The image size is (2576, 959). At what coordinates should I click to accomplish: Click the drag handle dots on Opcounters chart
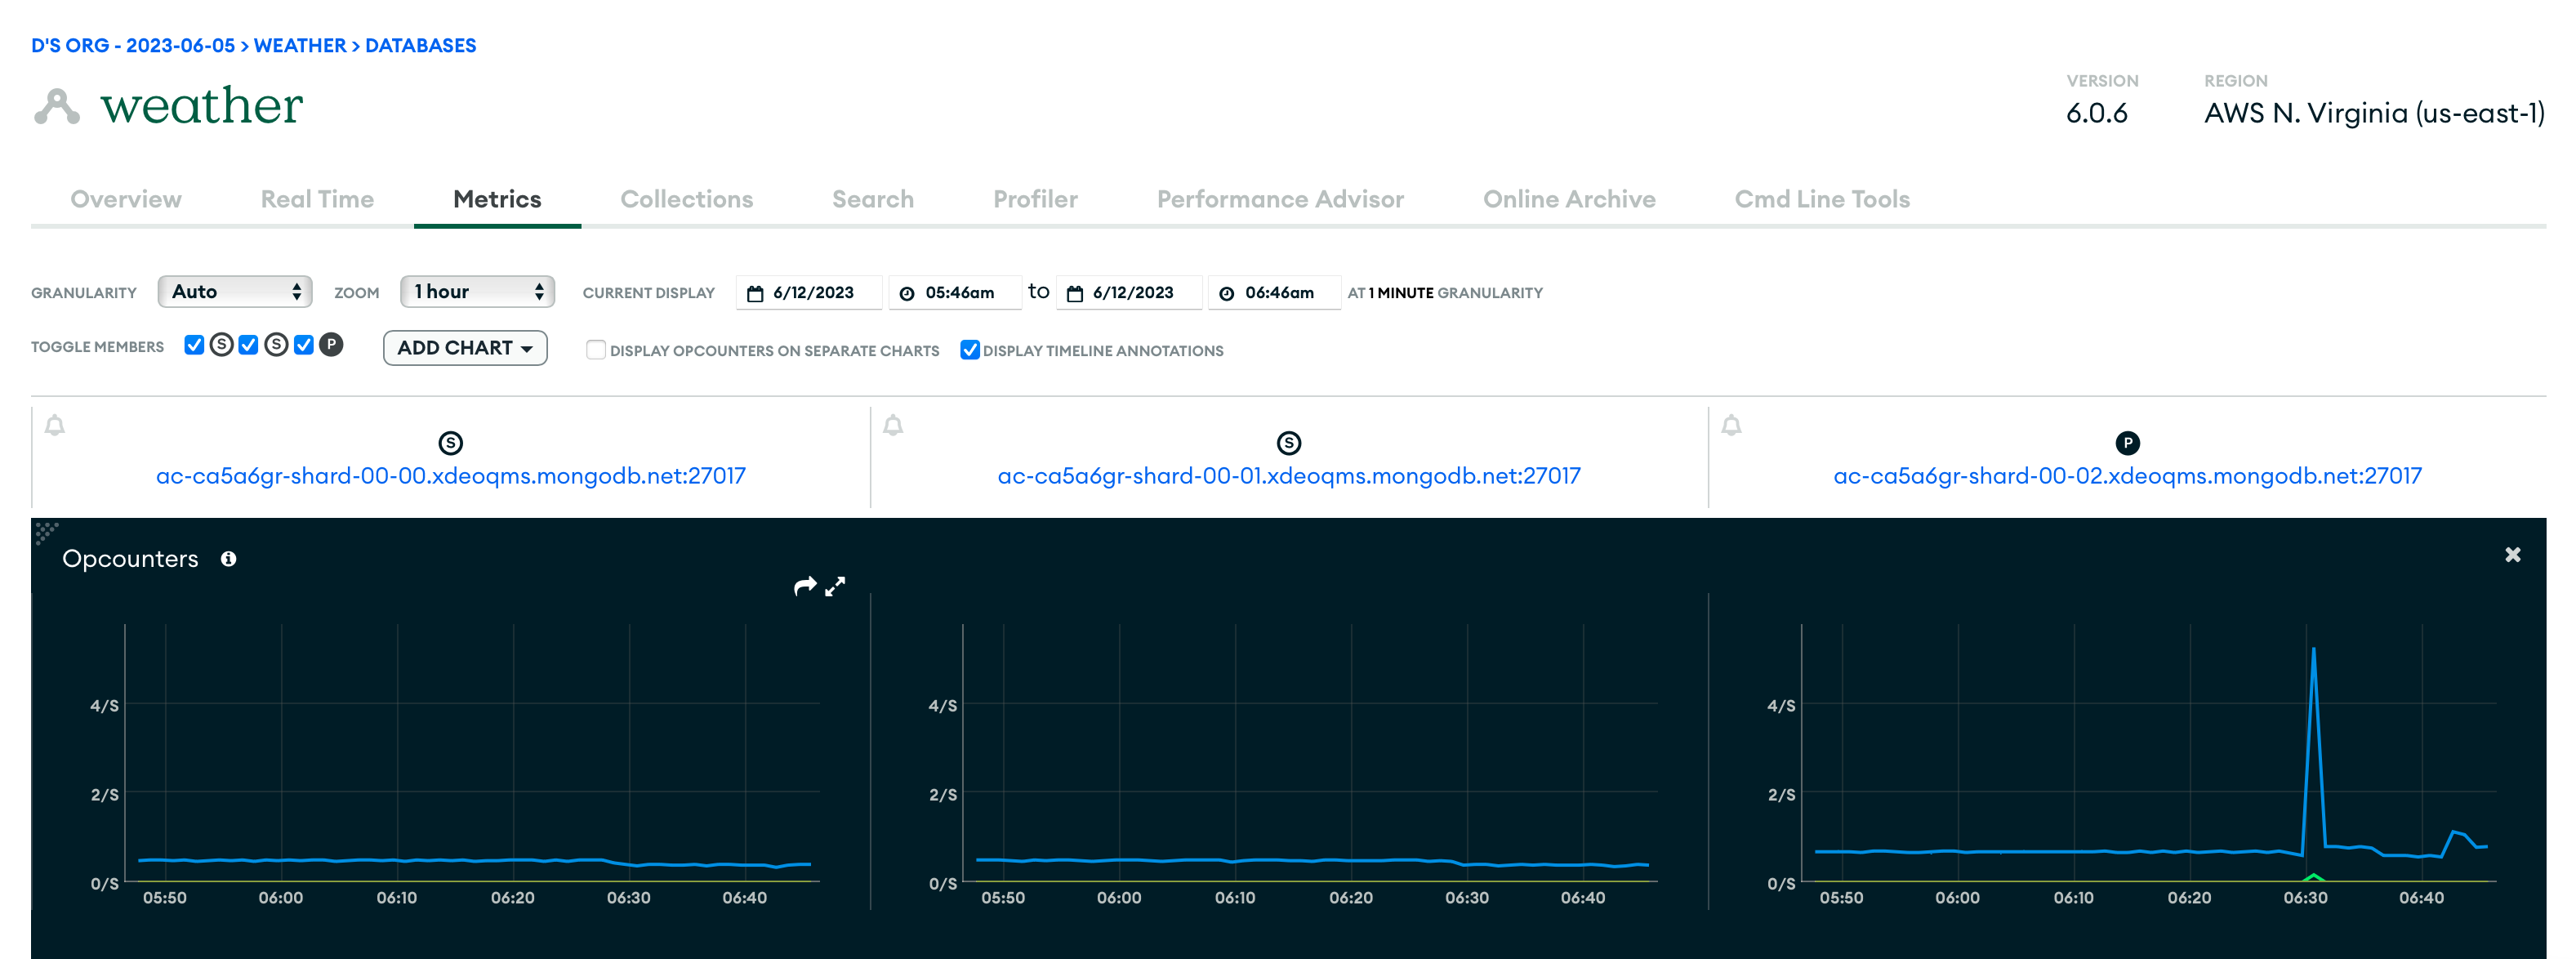point(46,531)
